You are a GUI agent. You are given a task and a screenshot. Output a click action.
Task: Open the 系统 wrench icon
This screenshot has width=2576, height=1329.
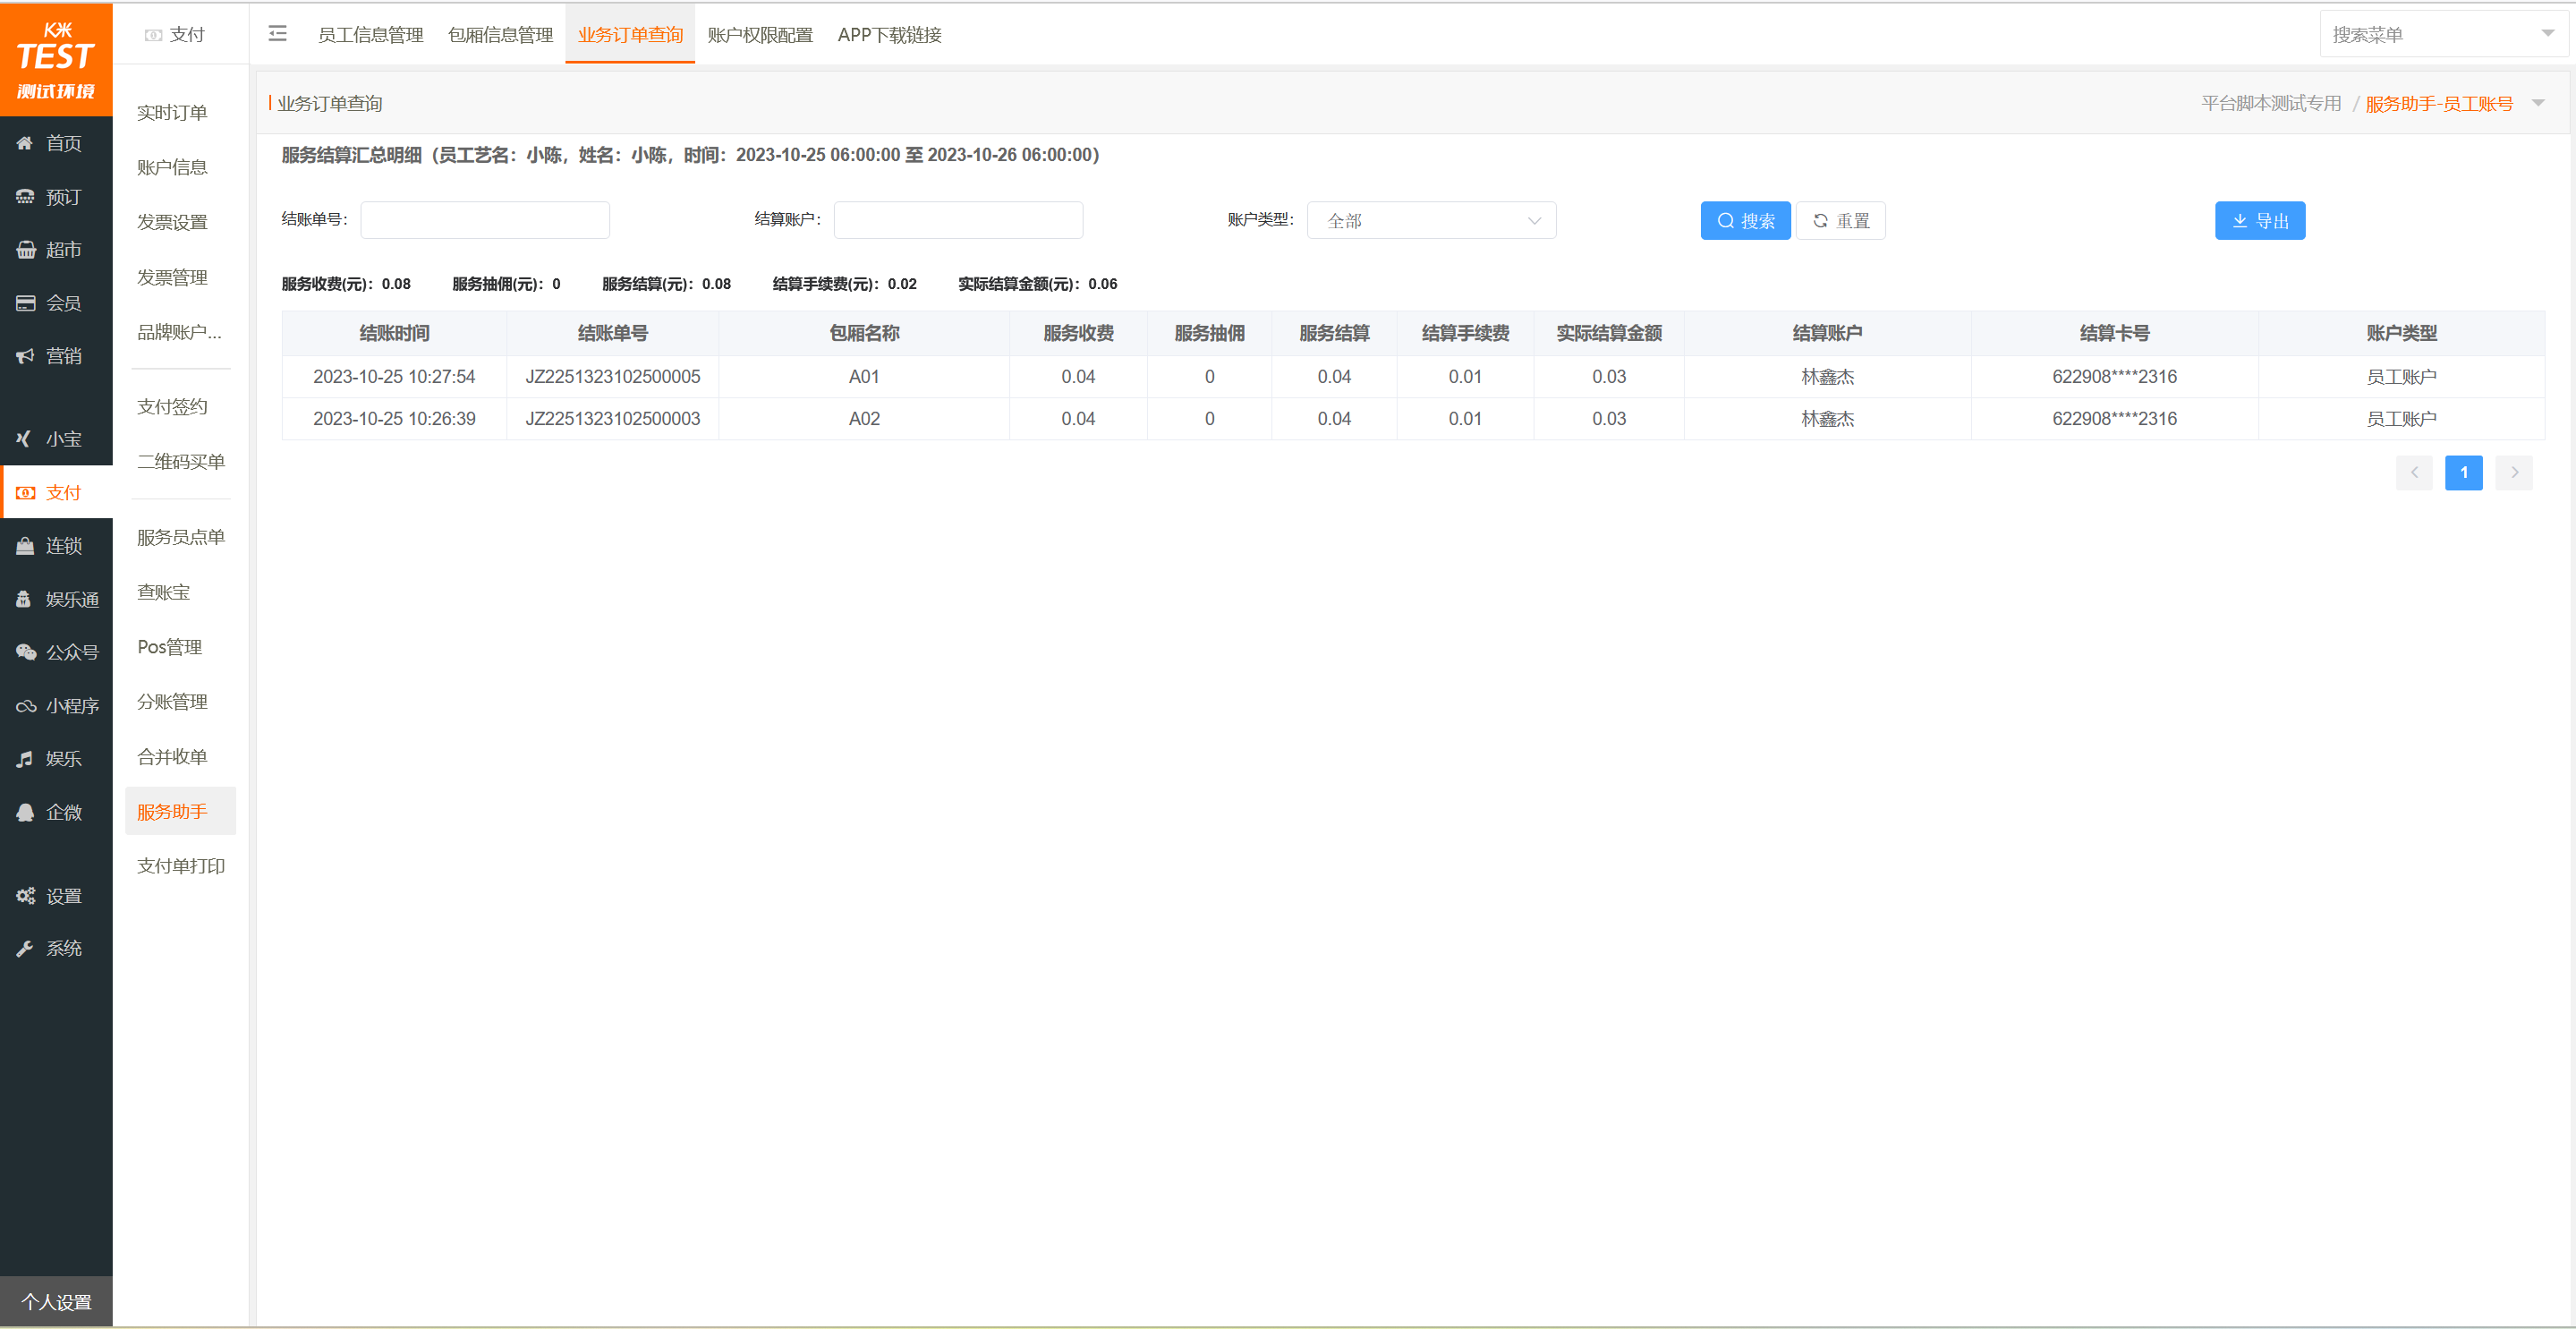pos(25,948)
